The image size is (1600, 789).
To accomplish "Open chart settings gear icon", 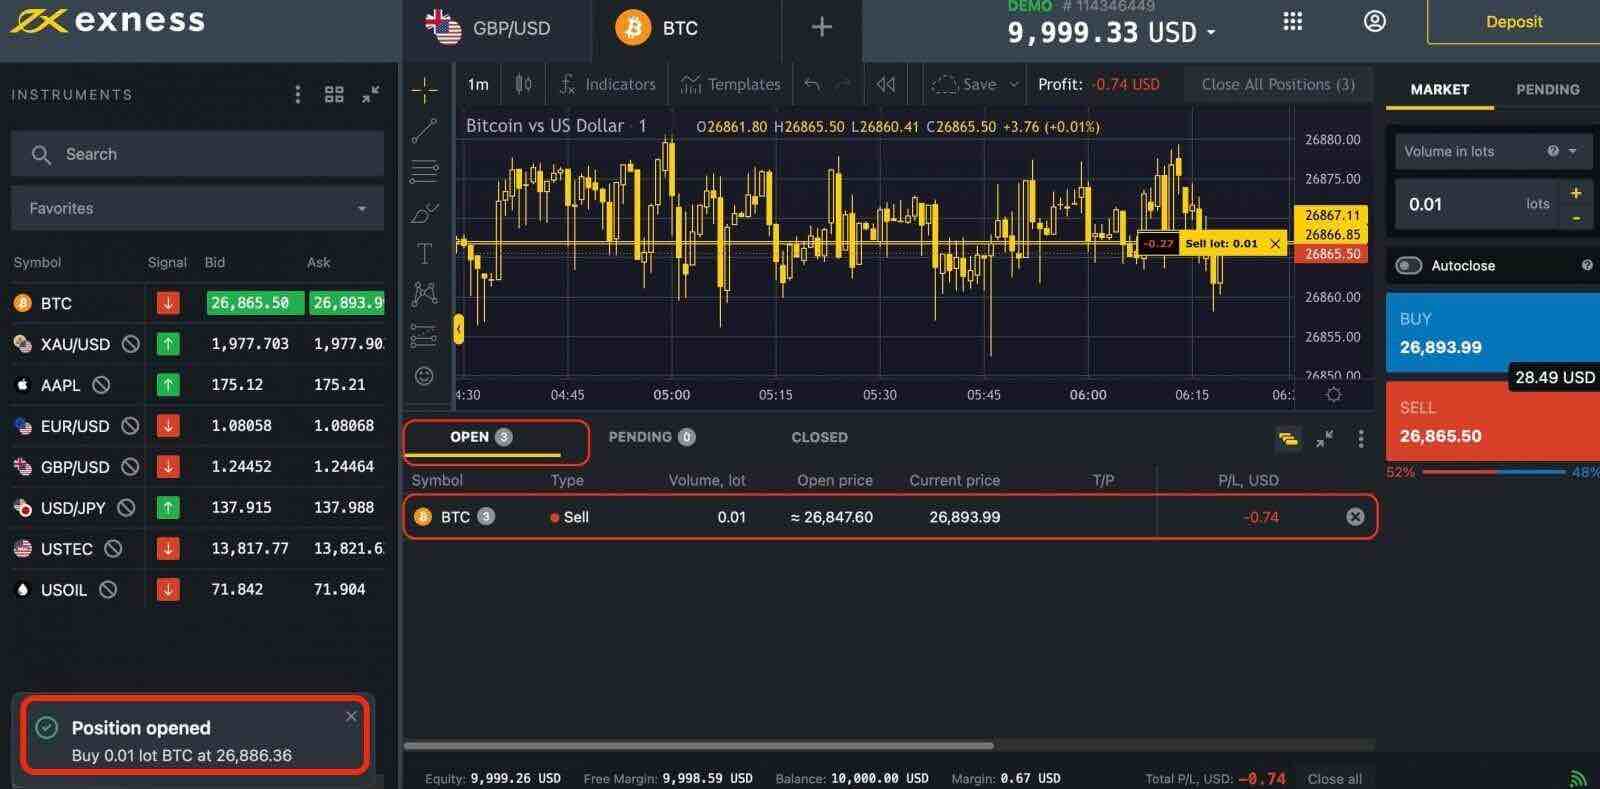I will [x=1333, y=395].
